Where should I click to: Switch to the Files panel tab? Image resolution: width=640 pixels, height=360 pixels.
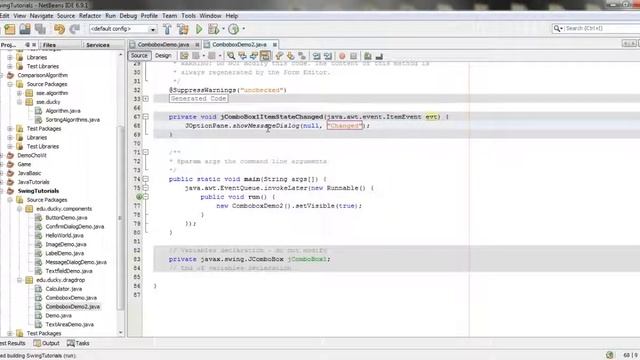[49, 45]
